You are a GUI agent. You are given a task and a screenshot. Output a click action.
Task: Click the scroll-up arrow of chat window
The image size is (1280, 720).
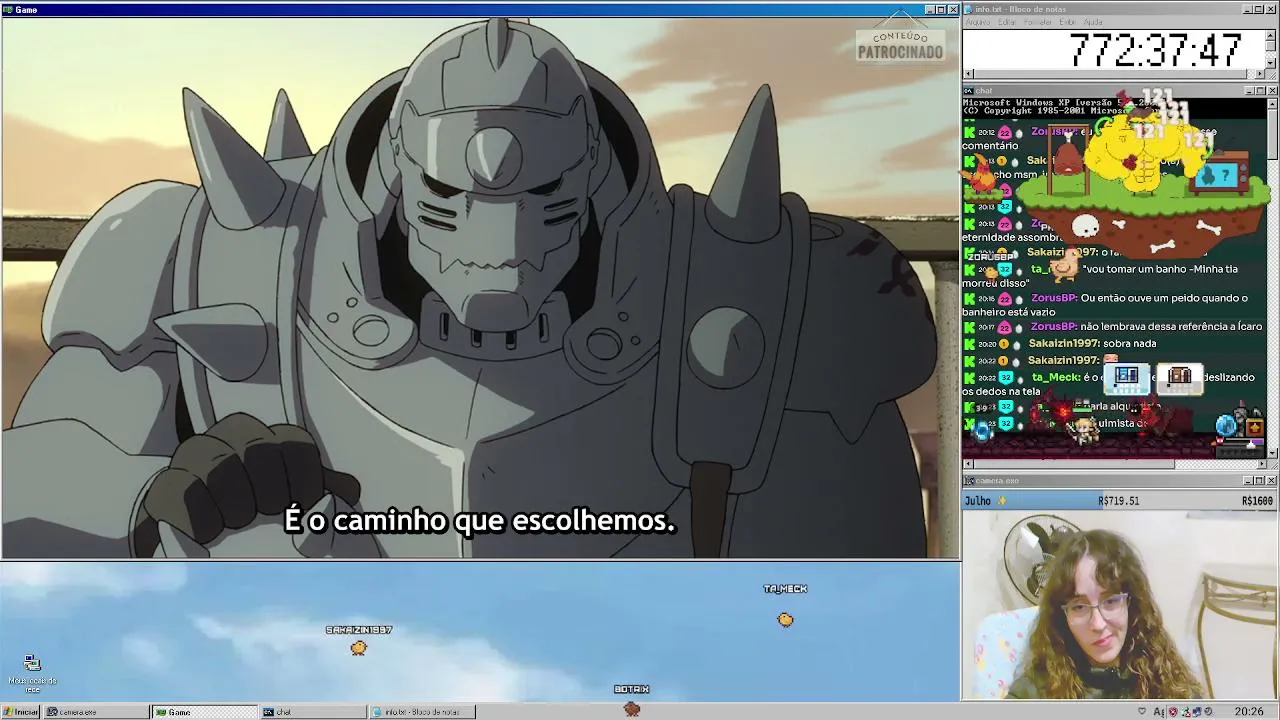pyautogui.click(x=1272, y=103)
